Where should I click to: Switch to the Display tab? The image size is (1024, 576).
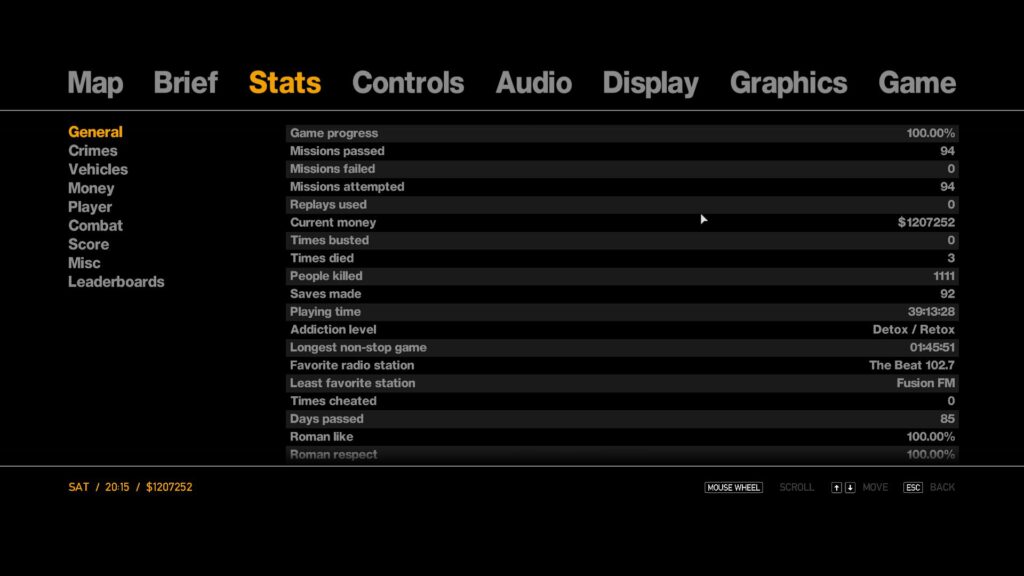click(650, 83)
